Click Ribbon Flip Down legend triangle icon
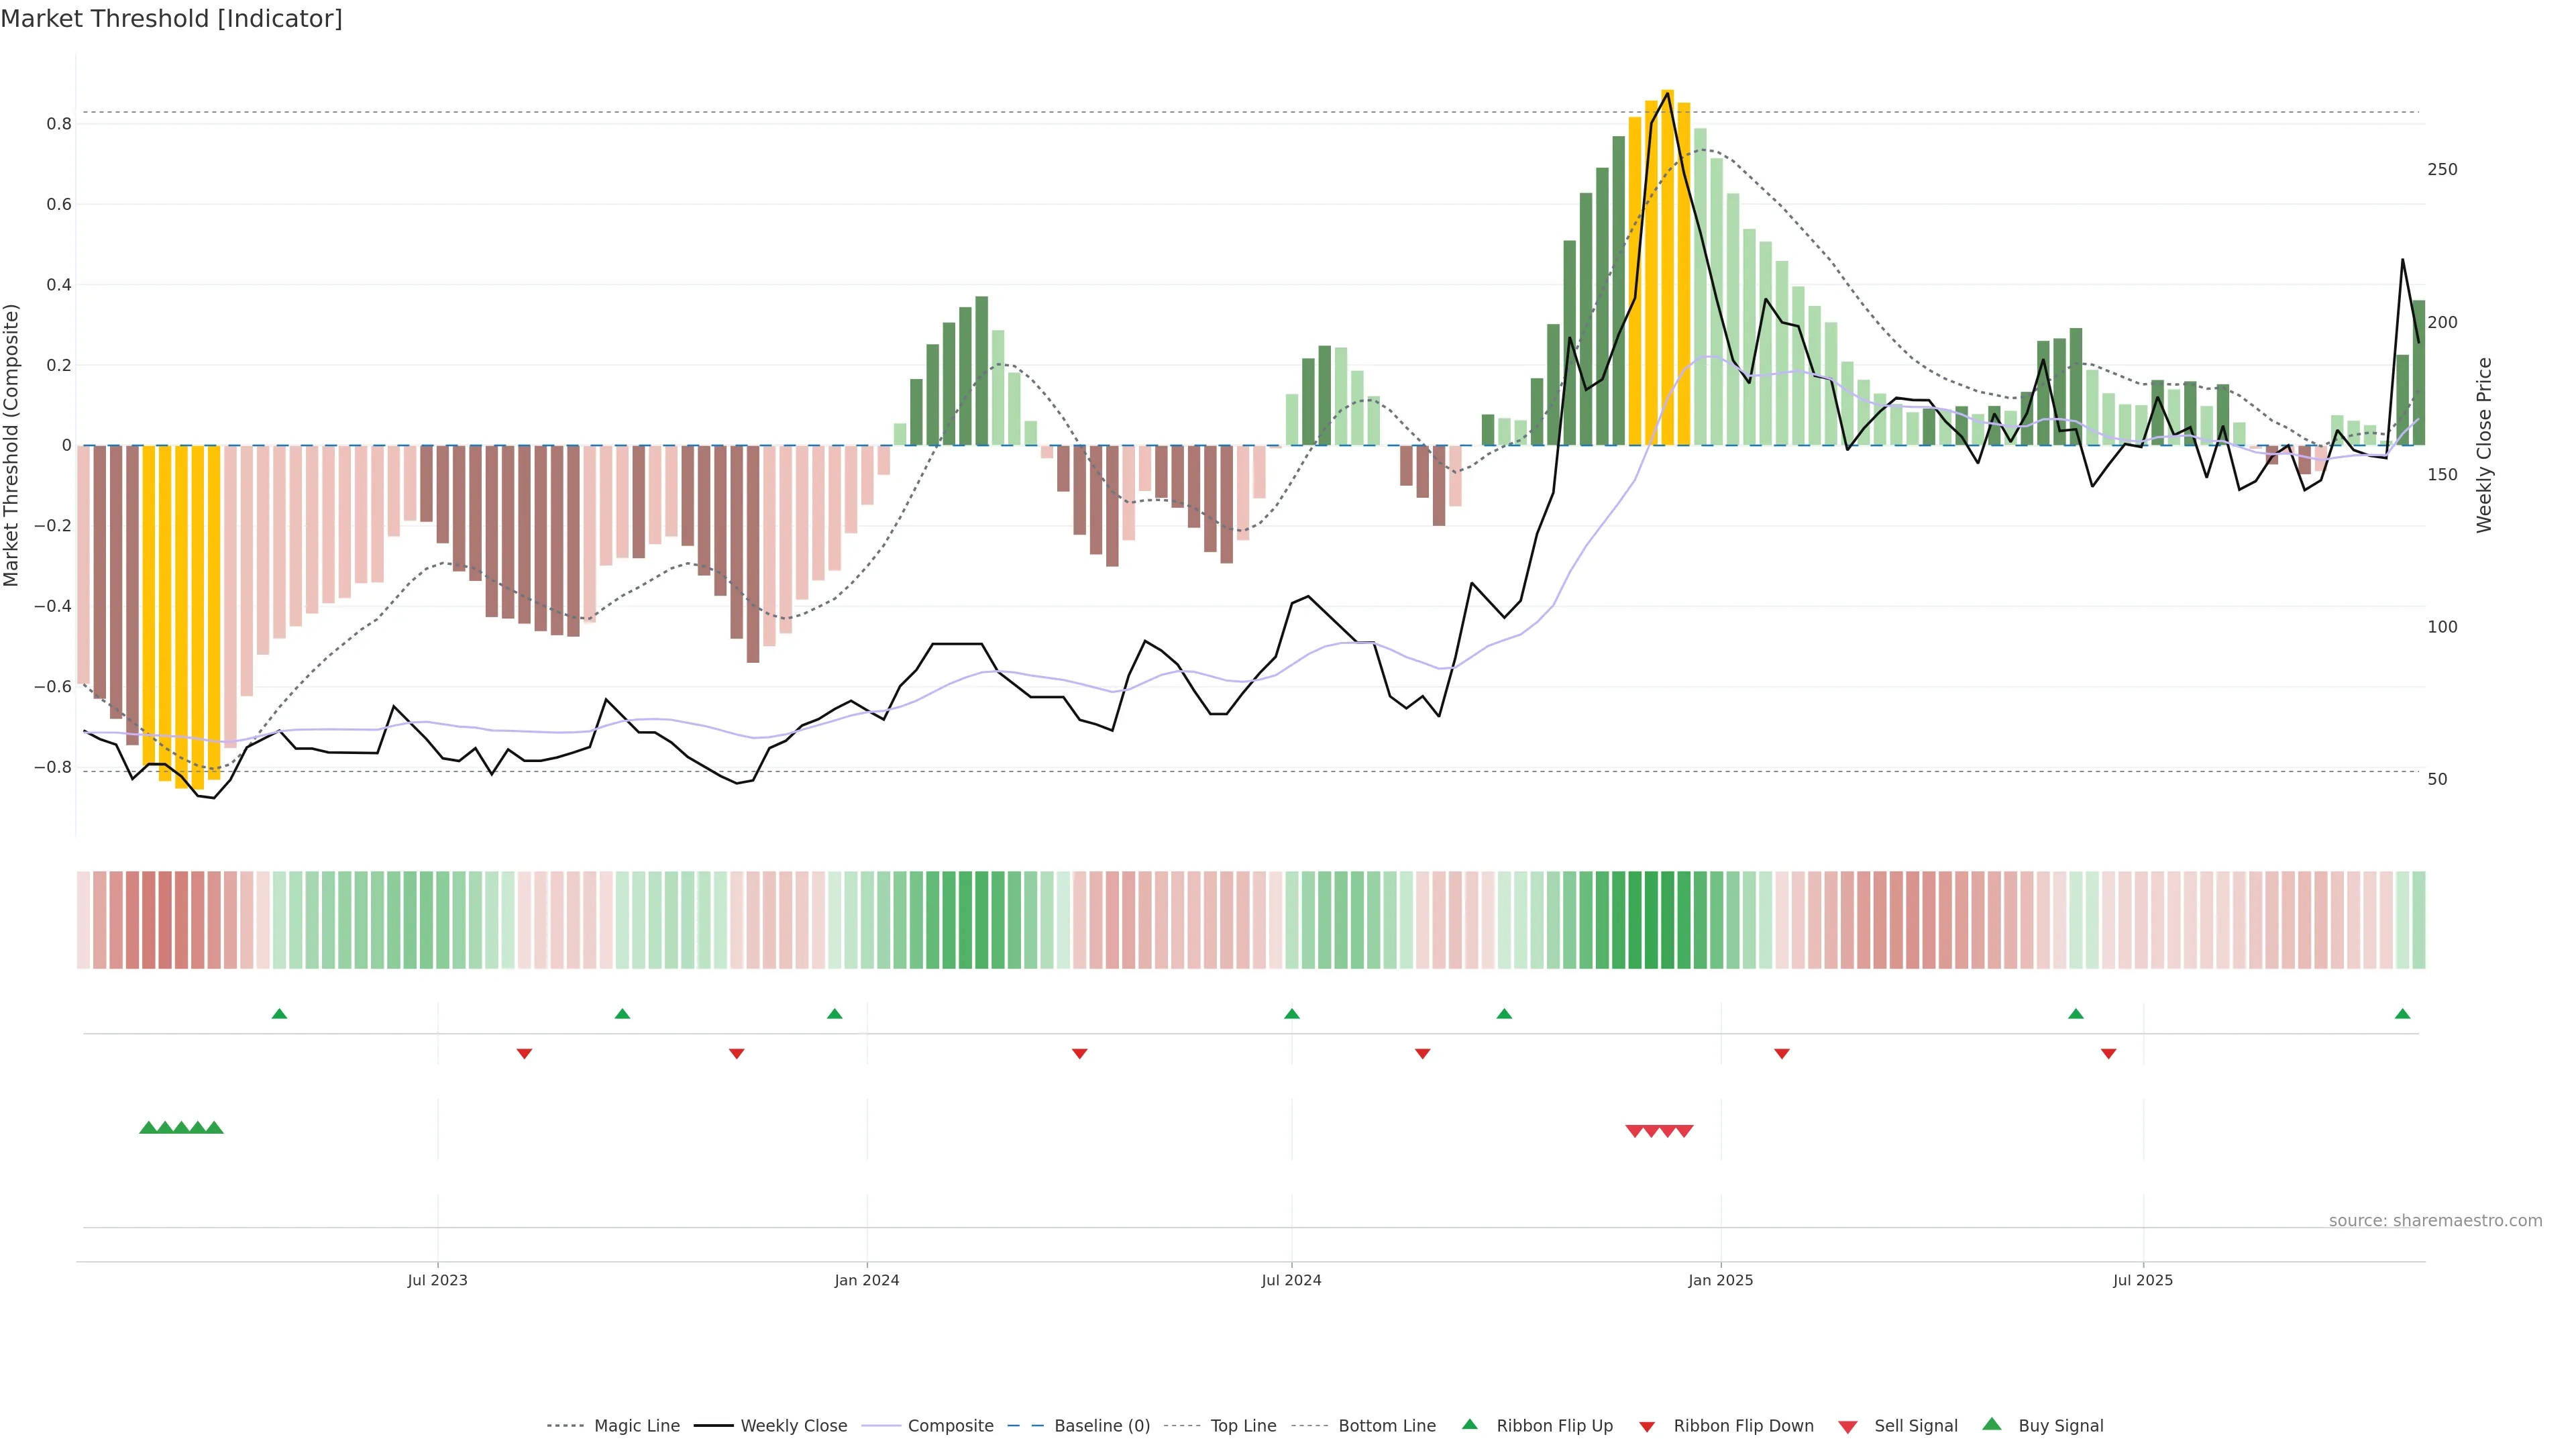 coord(1646,1426)
